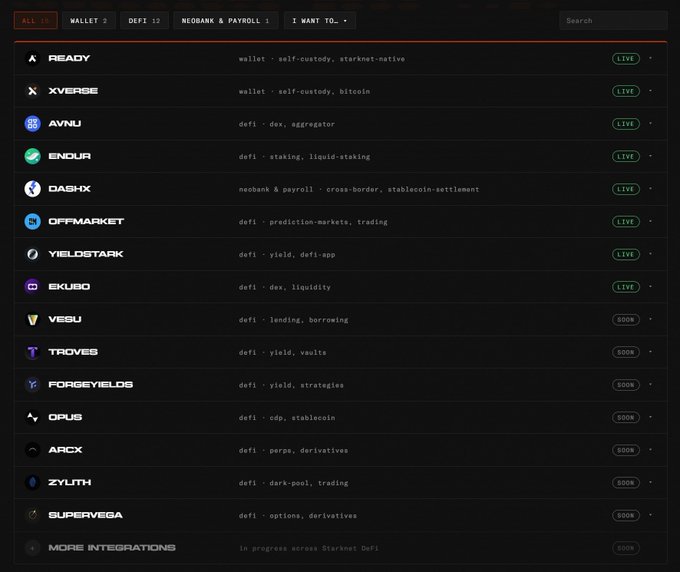This screenshot has width=680, height=572.
Task: Click "defi · prediction-markets, trading" description
Action: pos(313,222)
